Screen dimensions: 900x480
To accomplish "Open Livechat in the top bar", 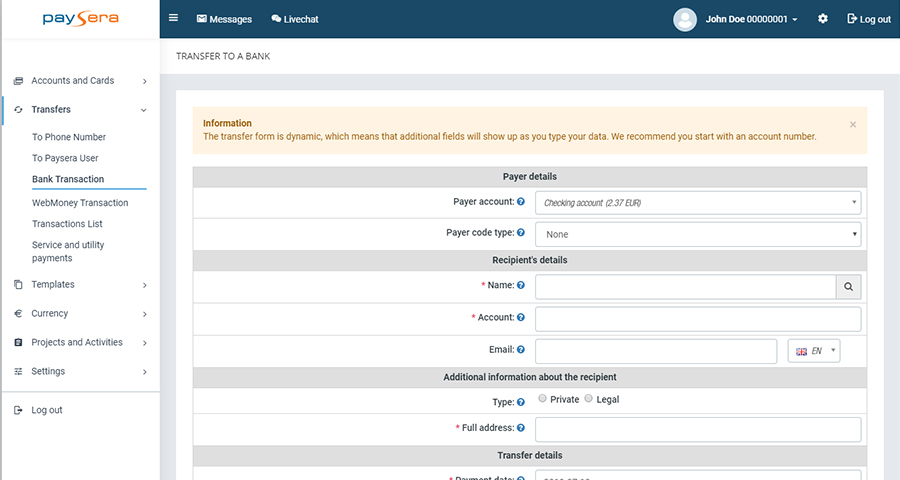I will [295, 19].
